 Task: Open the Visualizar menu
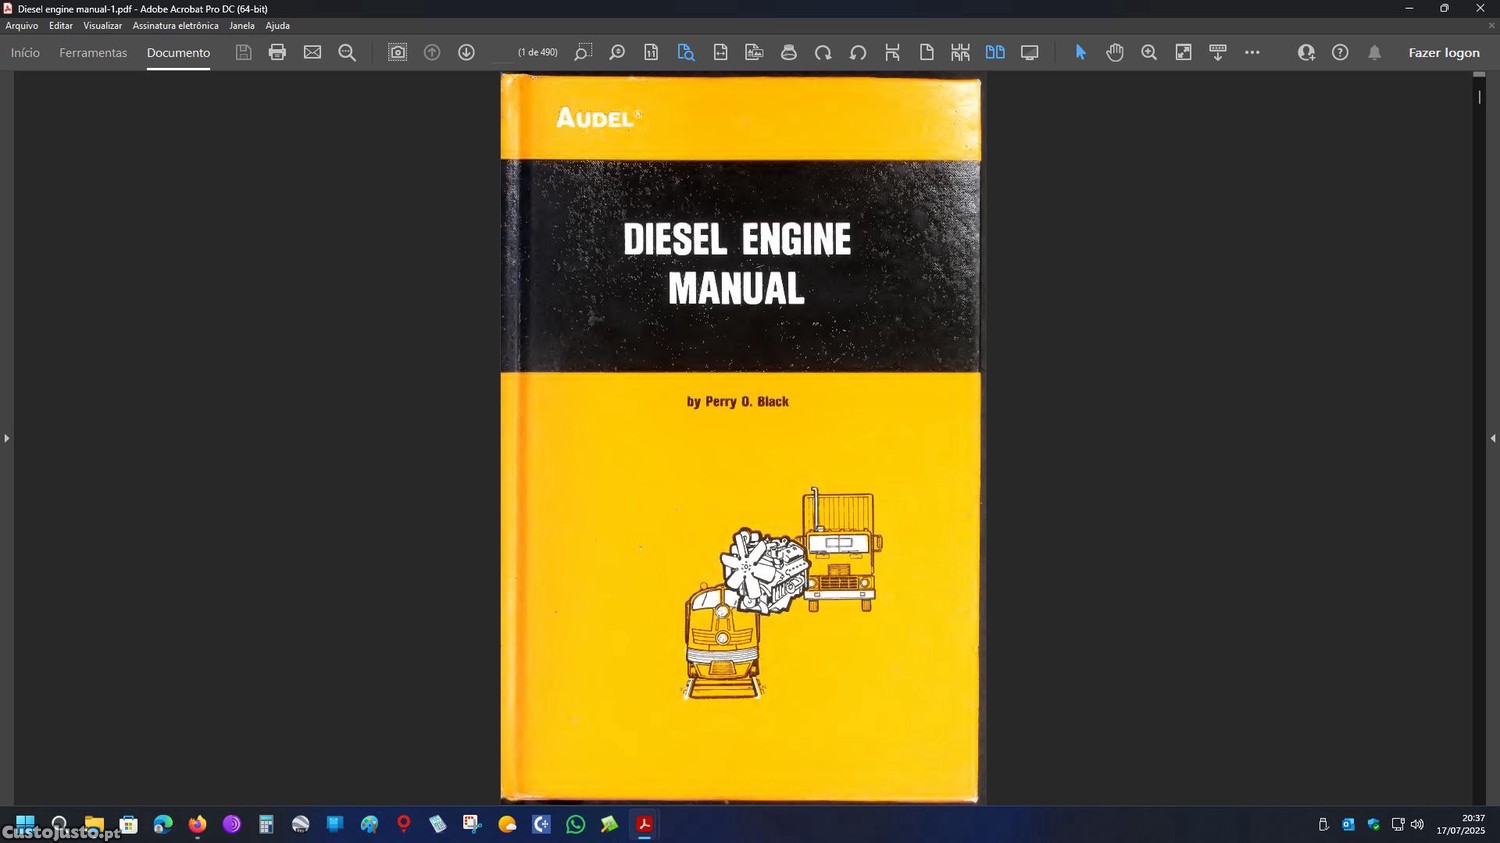[102, 26]
